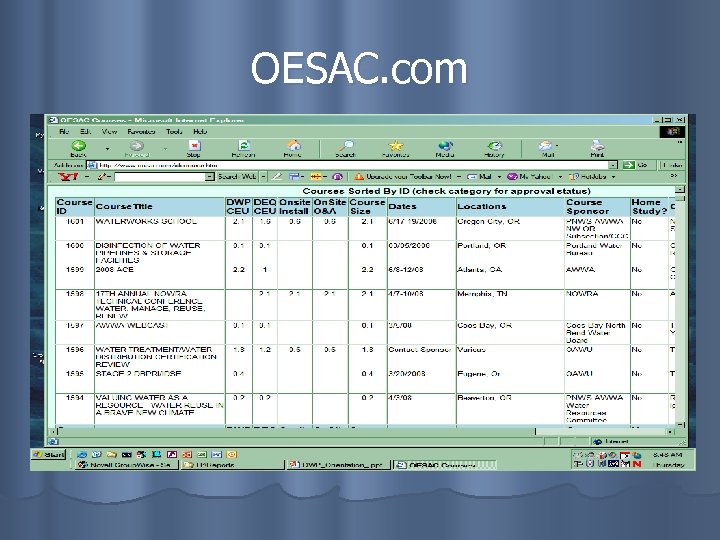
Task: Click the Start button
Action: point(49,455)
